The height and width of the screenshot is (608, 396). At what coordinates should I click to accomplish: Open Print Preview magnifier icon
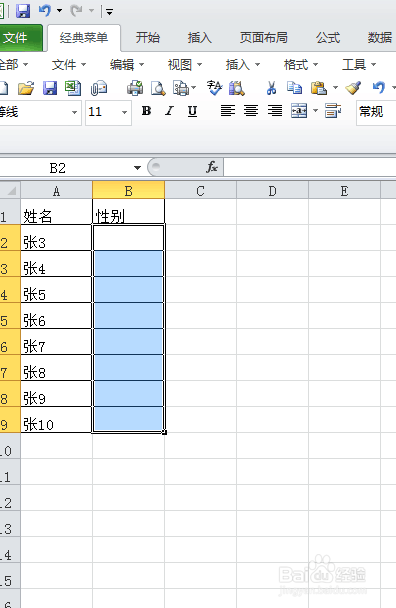[158, 88]
